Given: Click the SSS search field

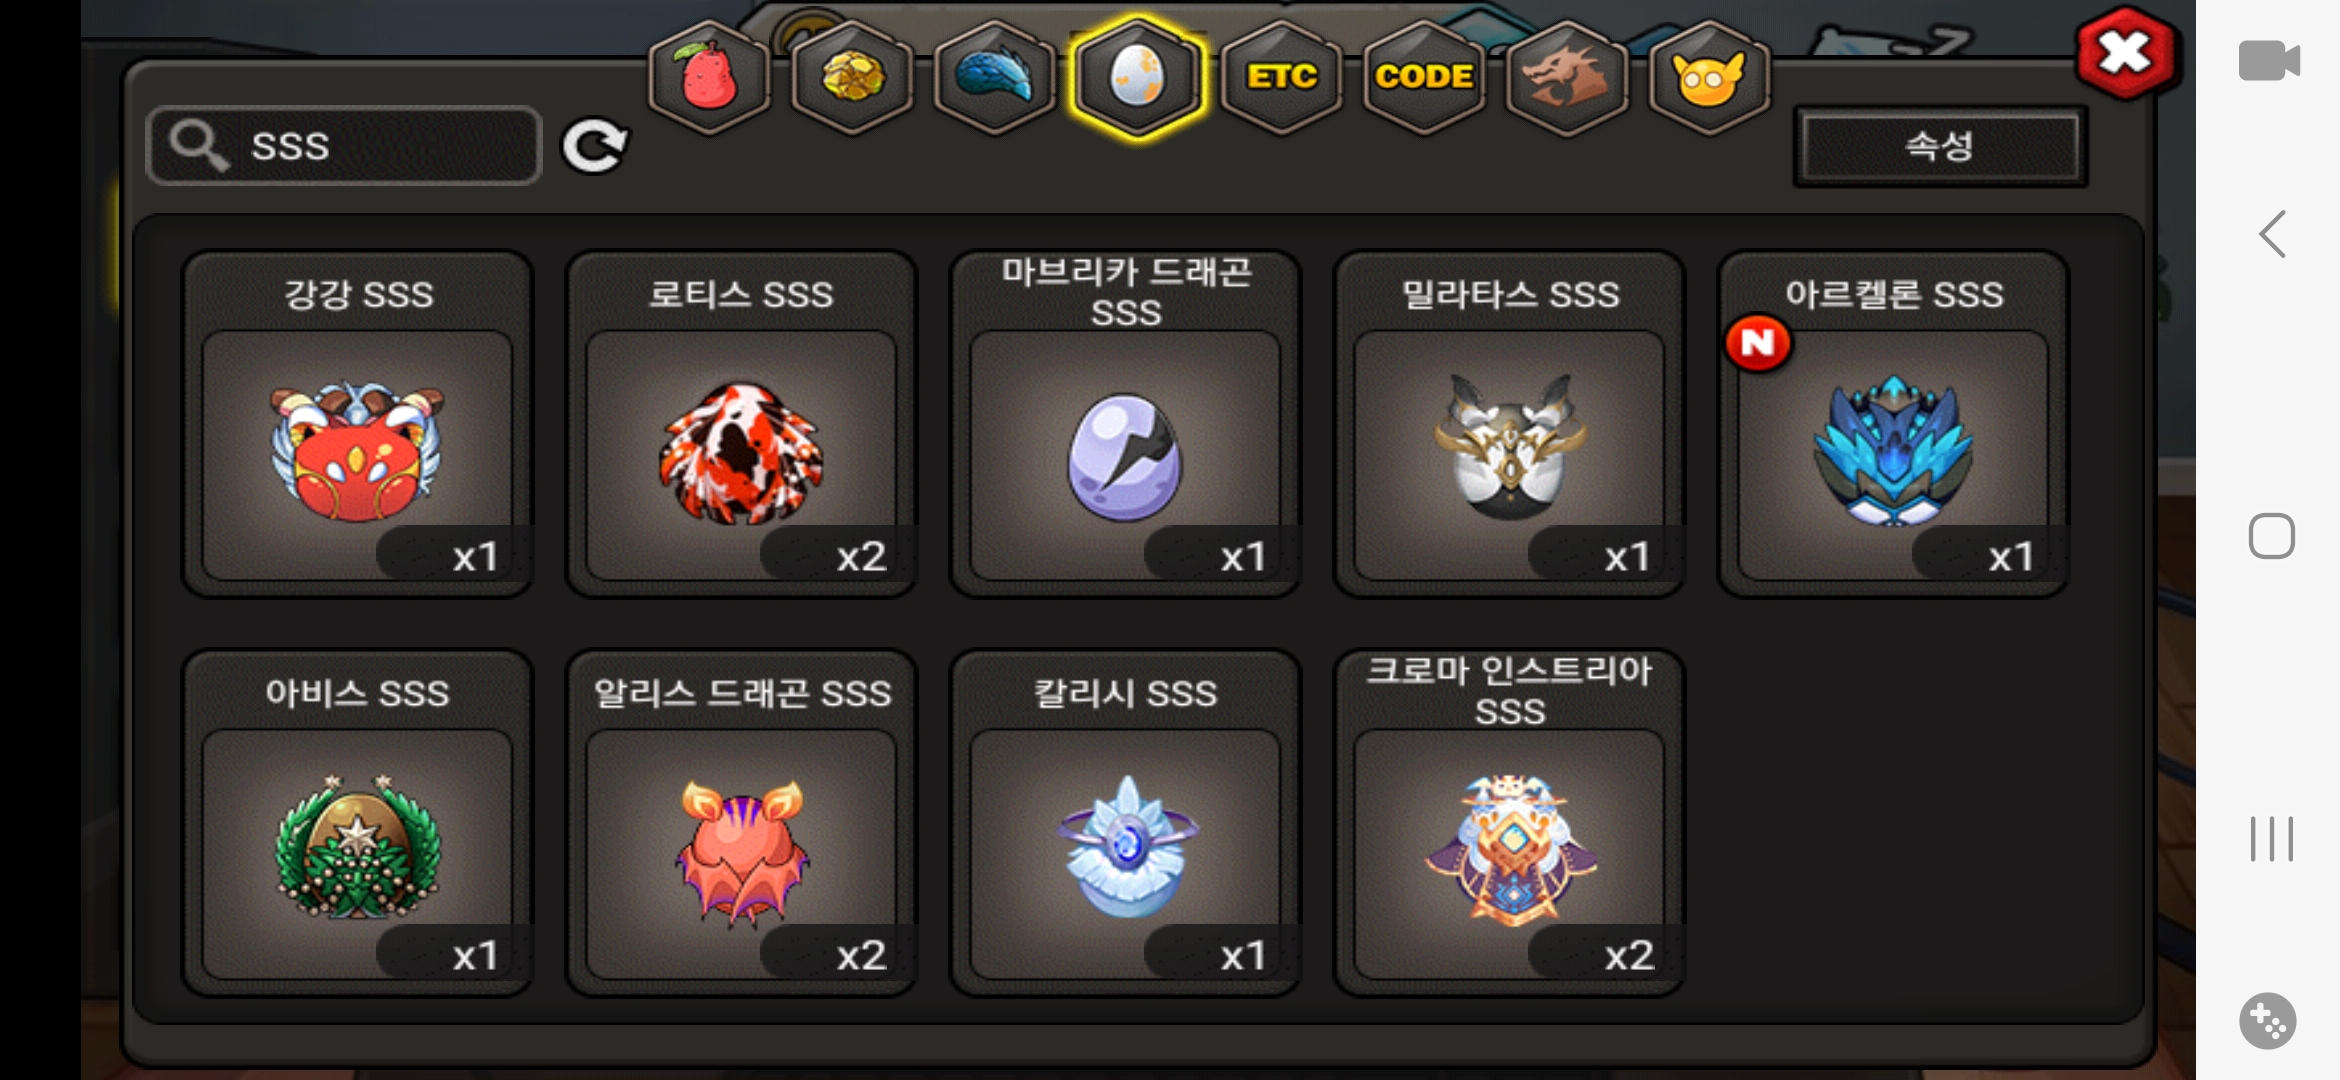Looking at the screenshot, I should (344, 146).
